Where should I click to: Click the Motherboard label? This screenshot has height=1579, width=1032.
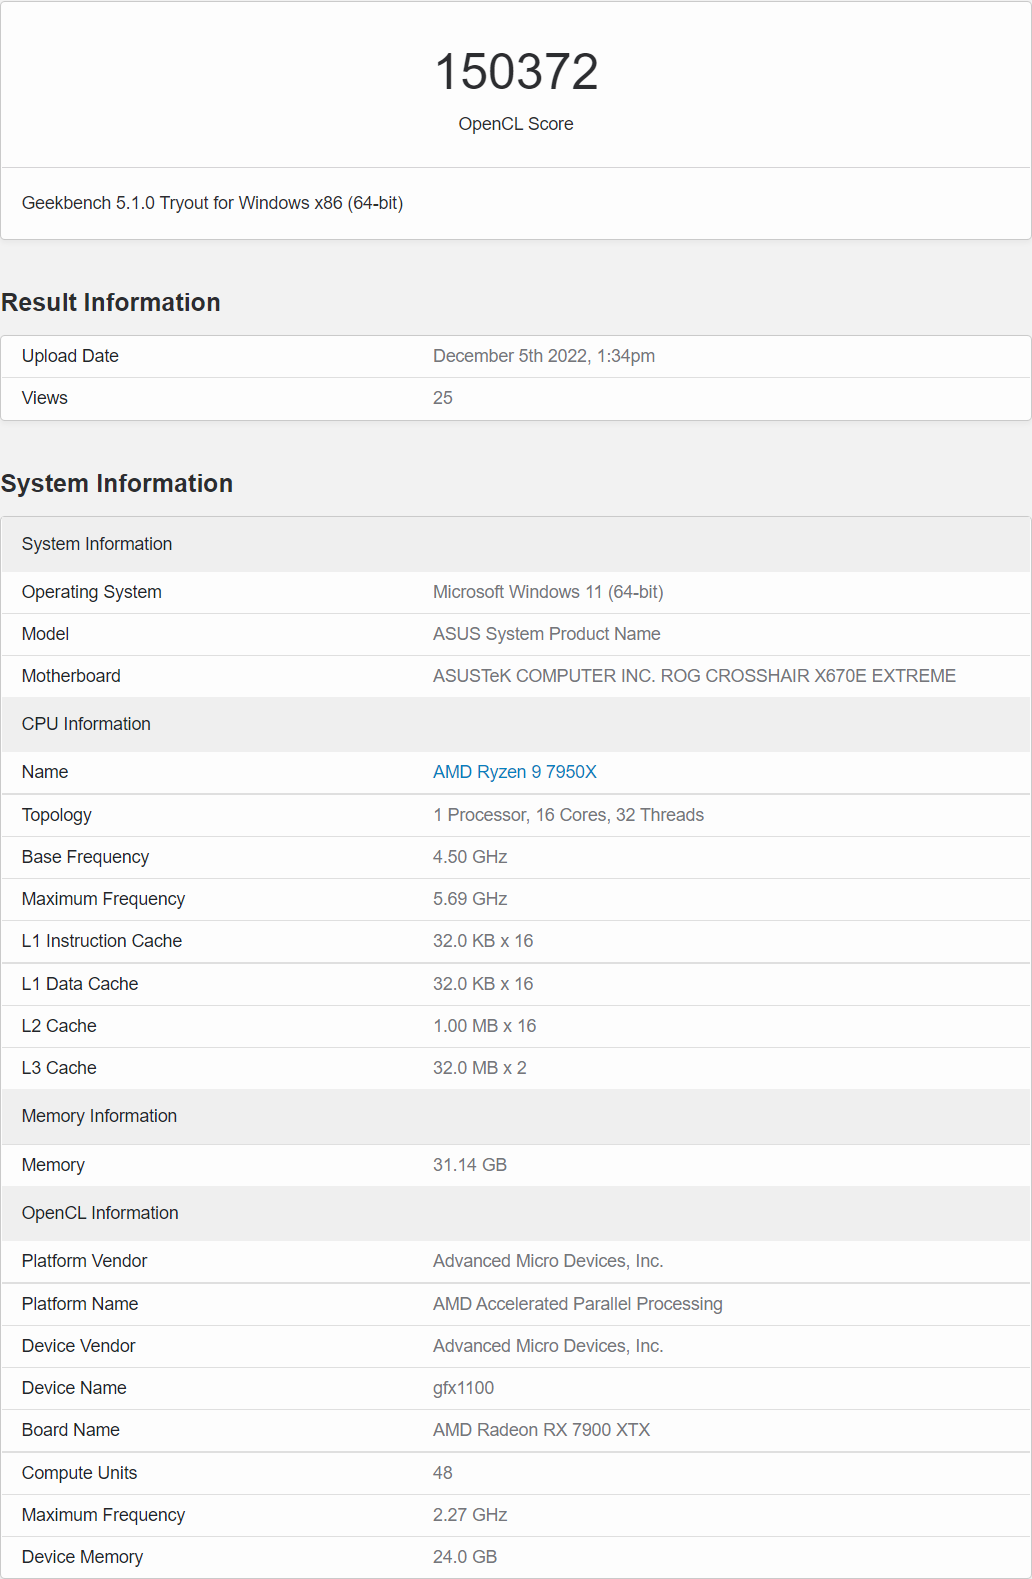[x=71, y=676]
